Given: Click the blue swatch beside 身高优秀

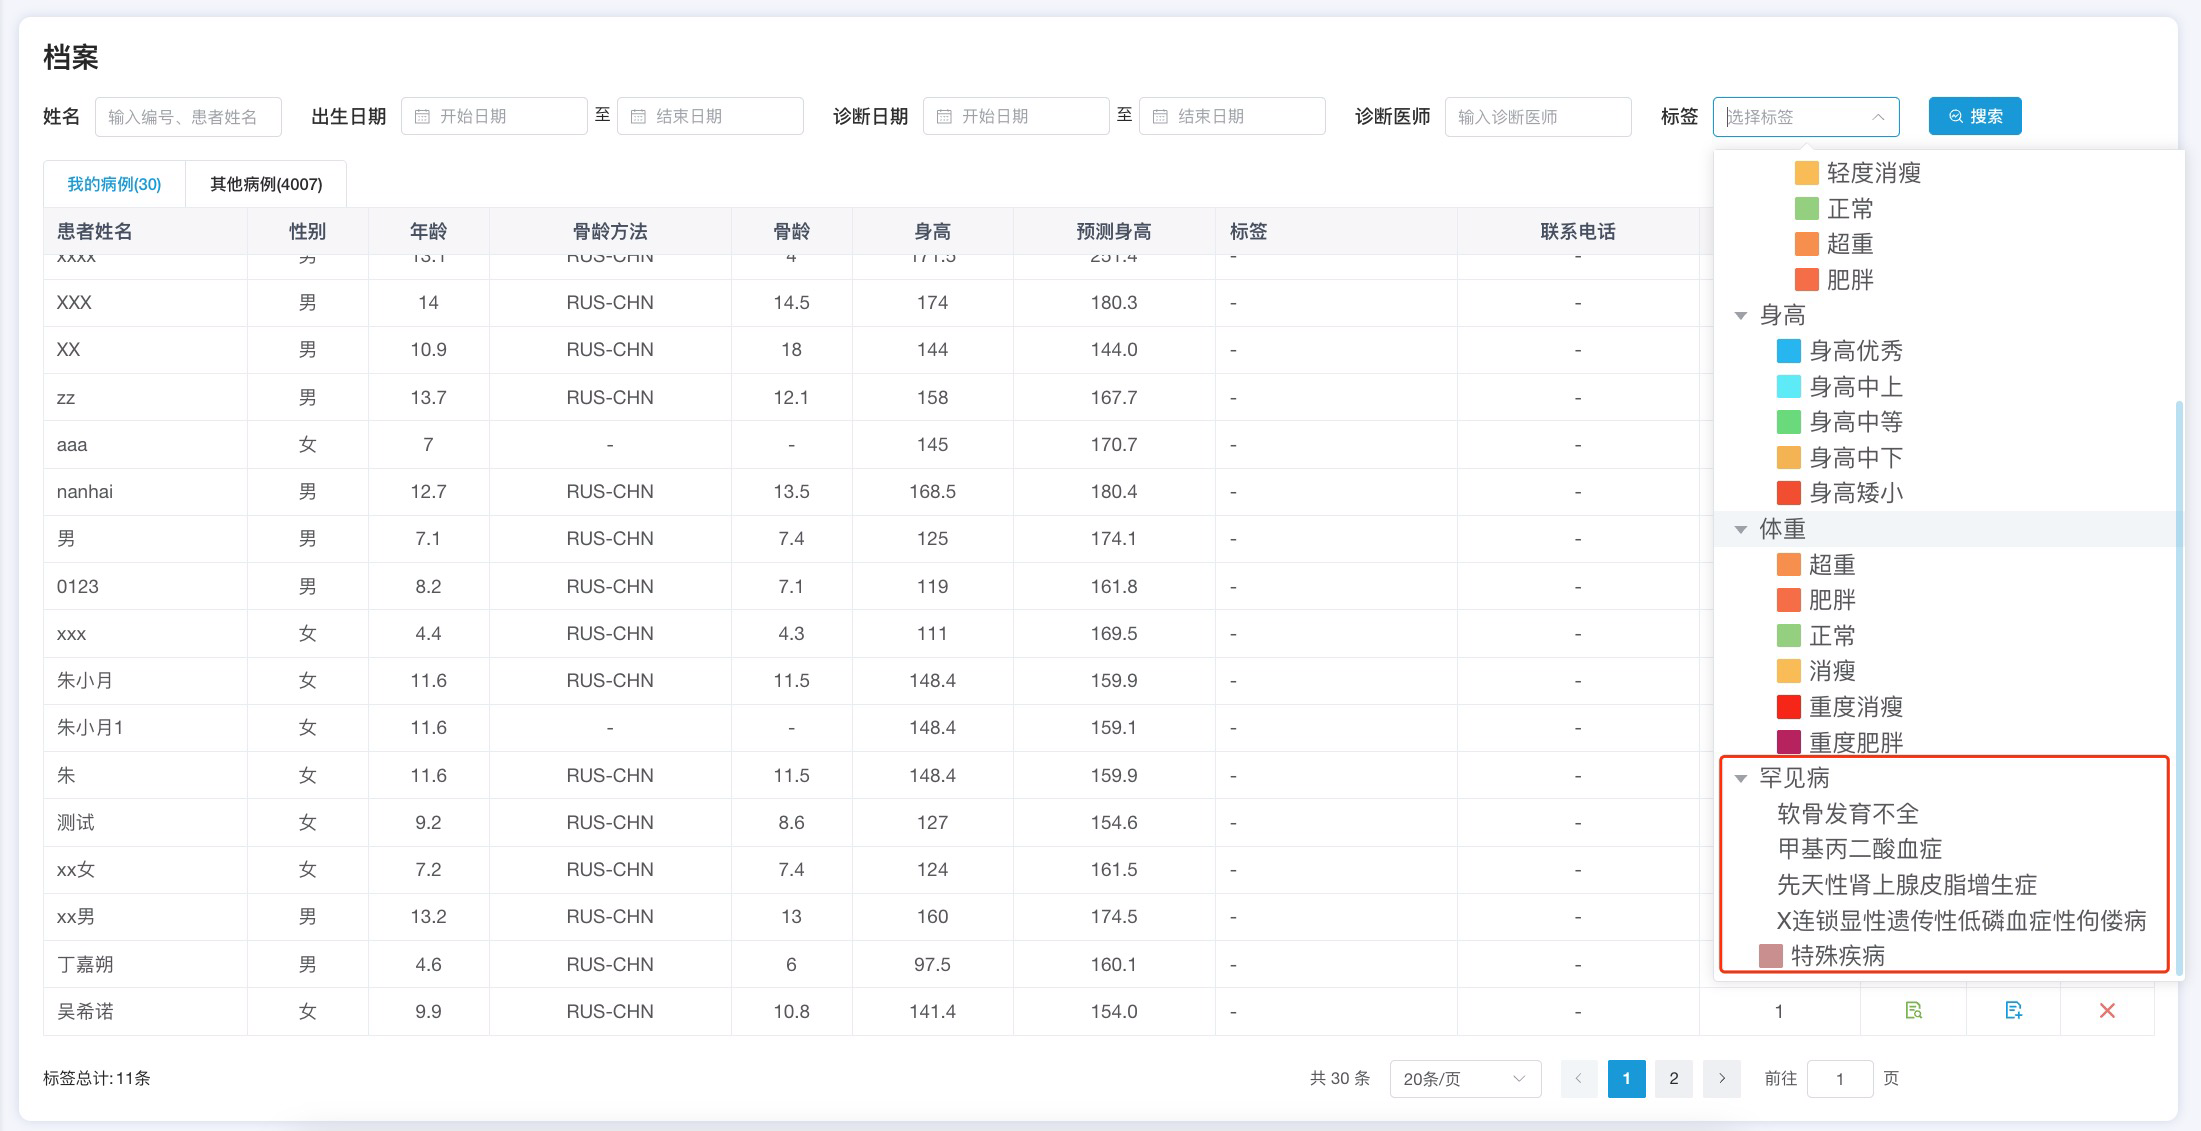Looking at the screenshot, I should (1789, 351).
